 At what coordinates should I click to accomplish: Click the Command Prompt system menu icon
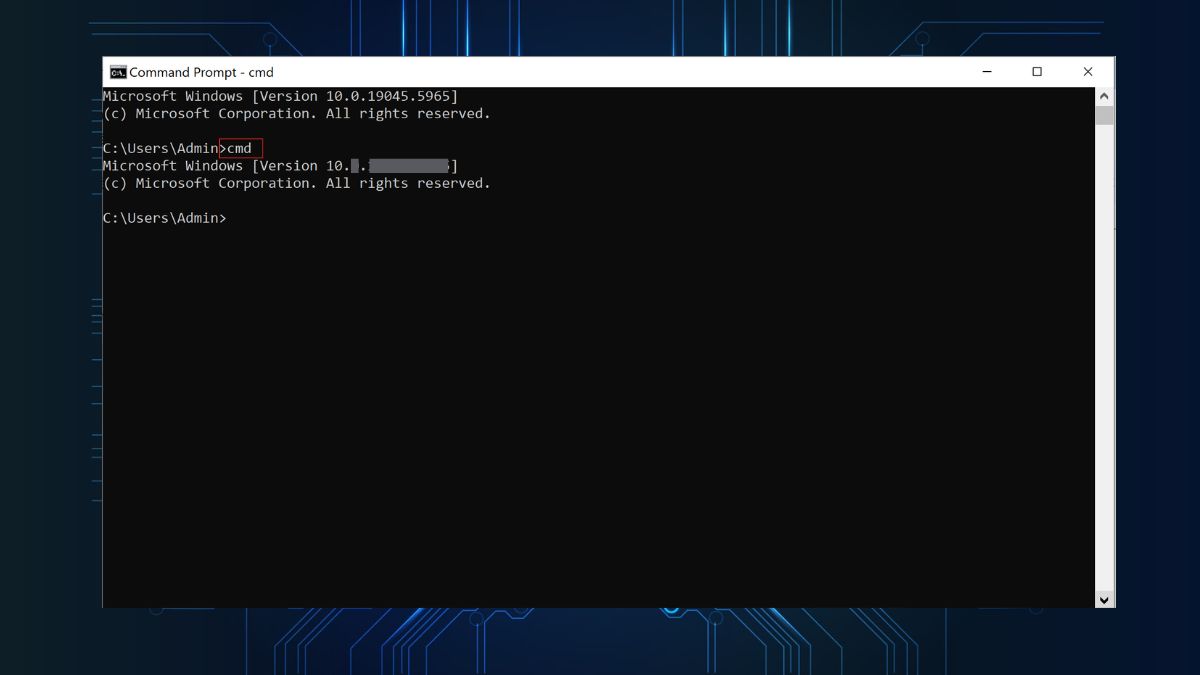point(118,72)
